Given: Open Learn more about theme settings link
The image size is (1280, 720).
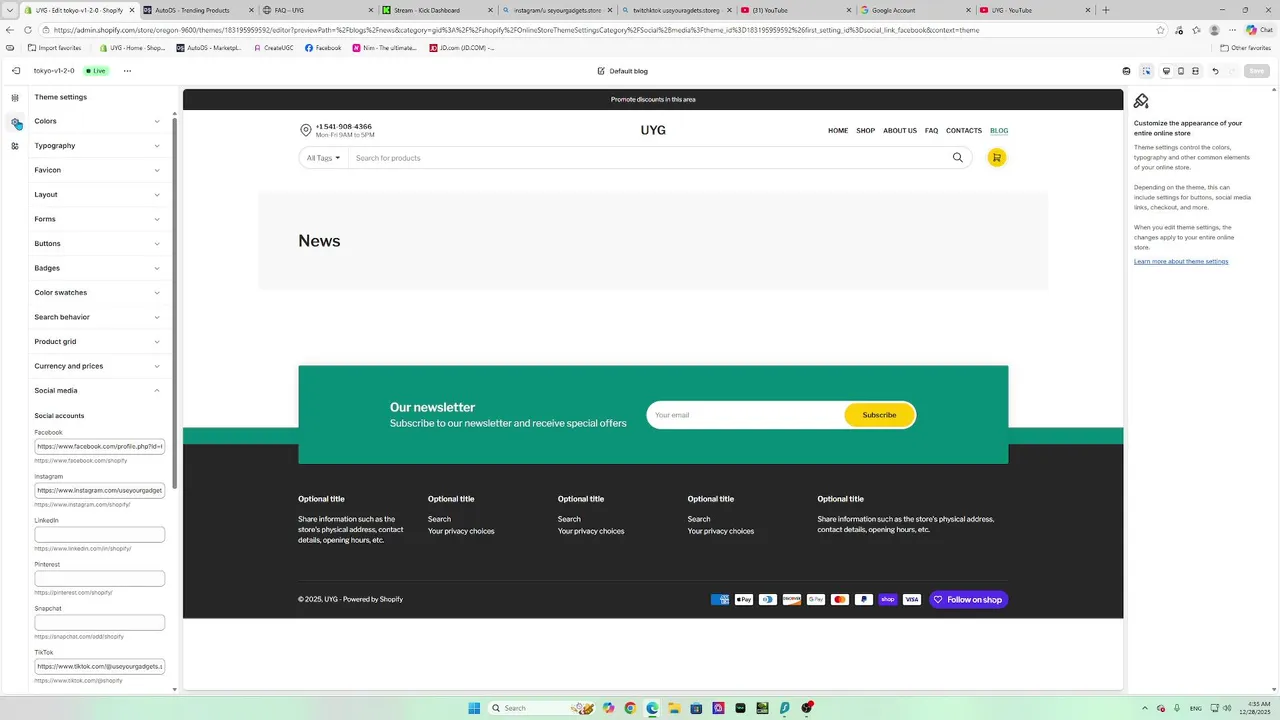Looking at the screenshot, I should [1181, 262].
